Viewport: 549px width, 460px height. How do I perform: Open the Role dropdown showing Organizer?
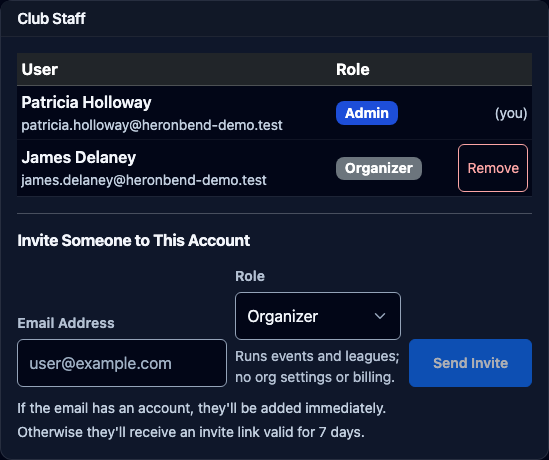point(318,316)
